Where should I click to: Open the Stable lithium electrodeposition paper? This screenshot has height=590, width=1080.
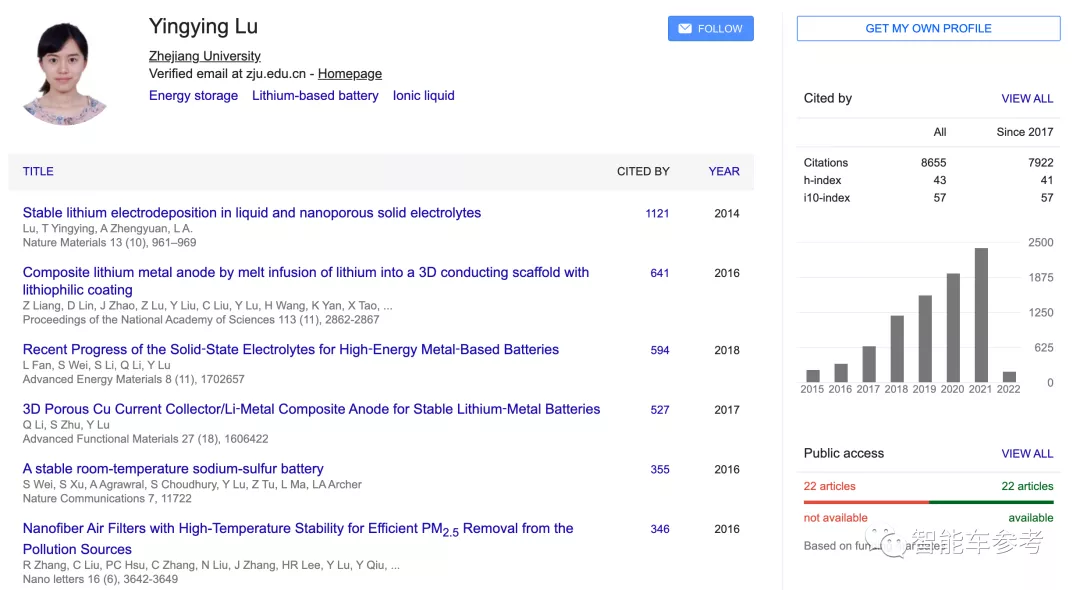point(252,213)
